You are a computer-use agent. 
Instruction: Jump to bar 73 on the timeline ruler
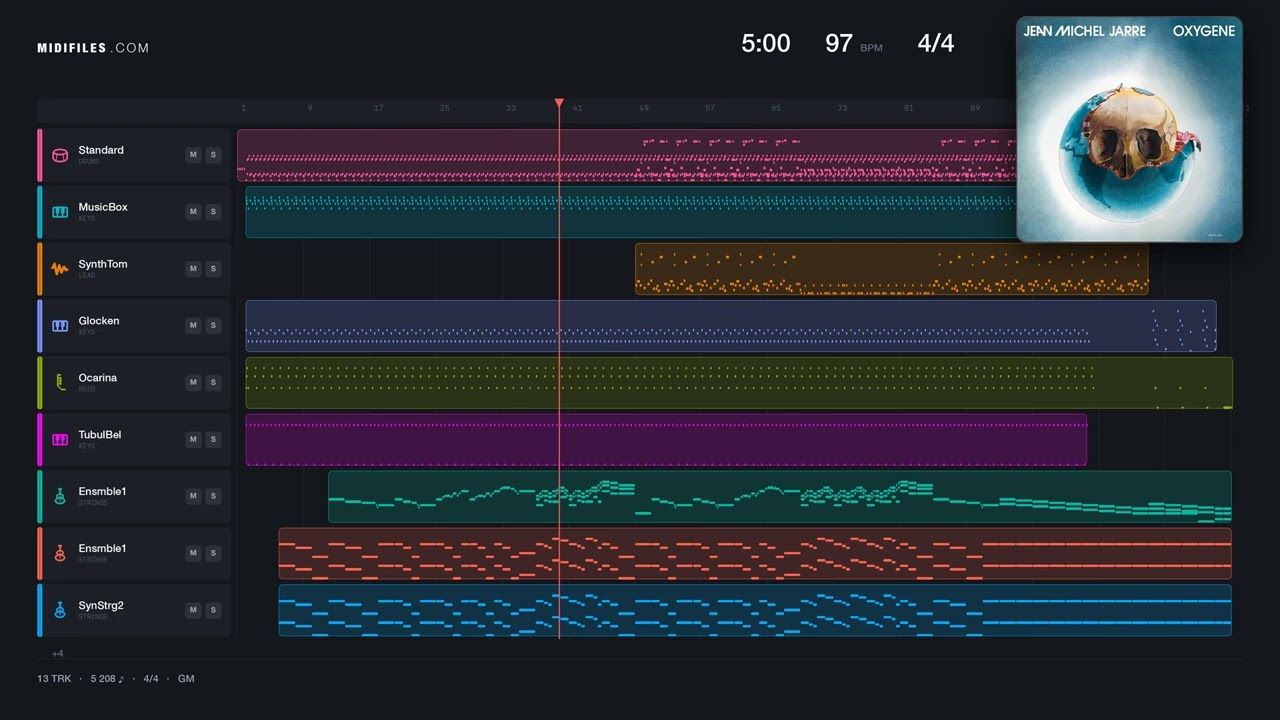pos(842,108)
